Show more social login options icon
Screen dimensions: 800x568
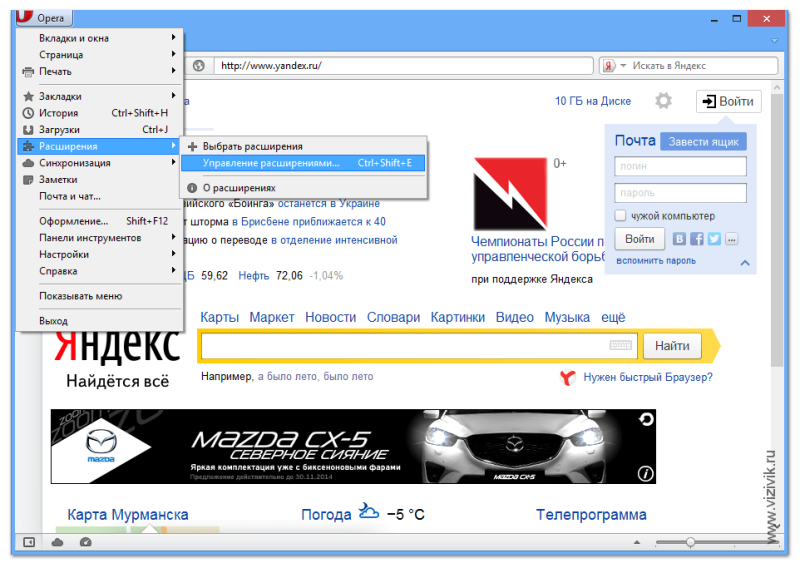tap(732, 239)
